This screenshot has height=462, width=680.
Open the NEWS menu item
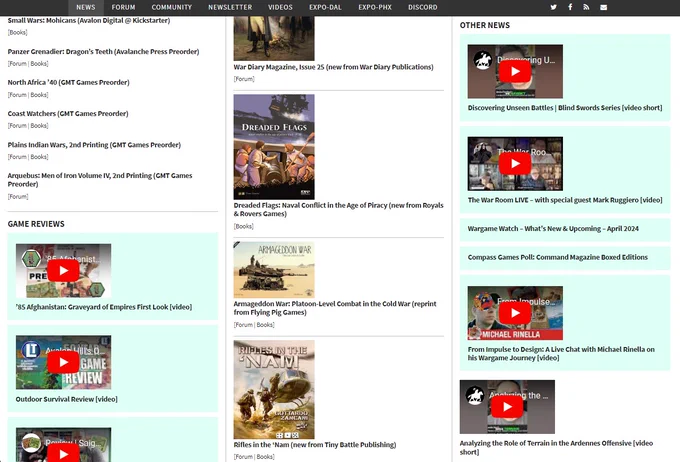pyautogui.click(x=85, y=7)
